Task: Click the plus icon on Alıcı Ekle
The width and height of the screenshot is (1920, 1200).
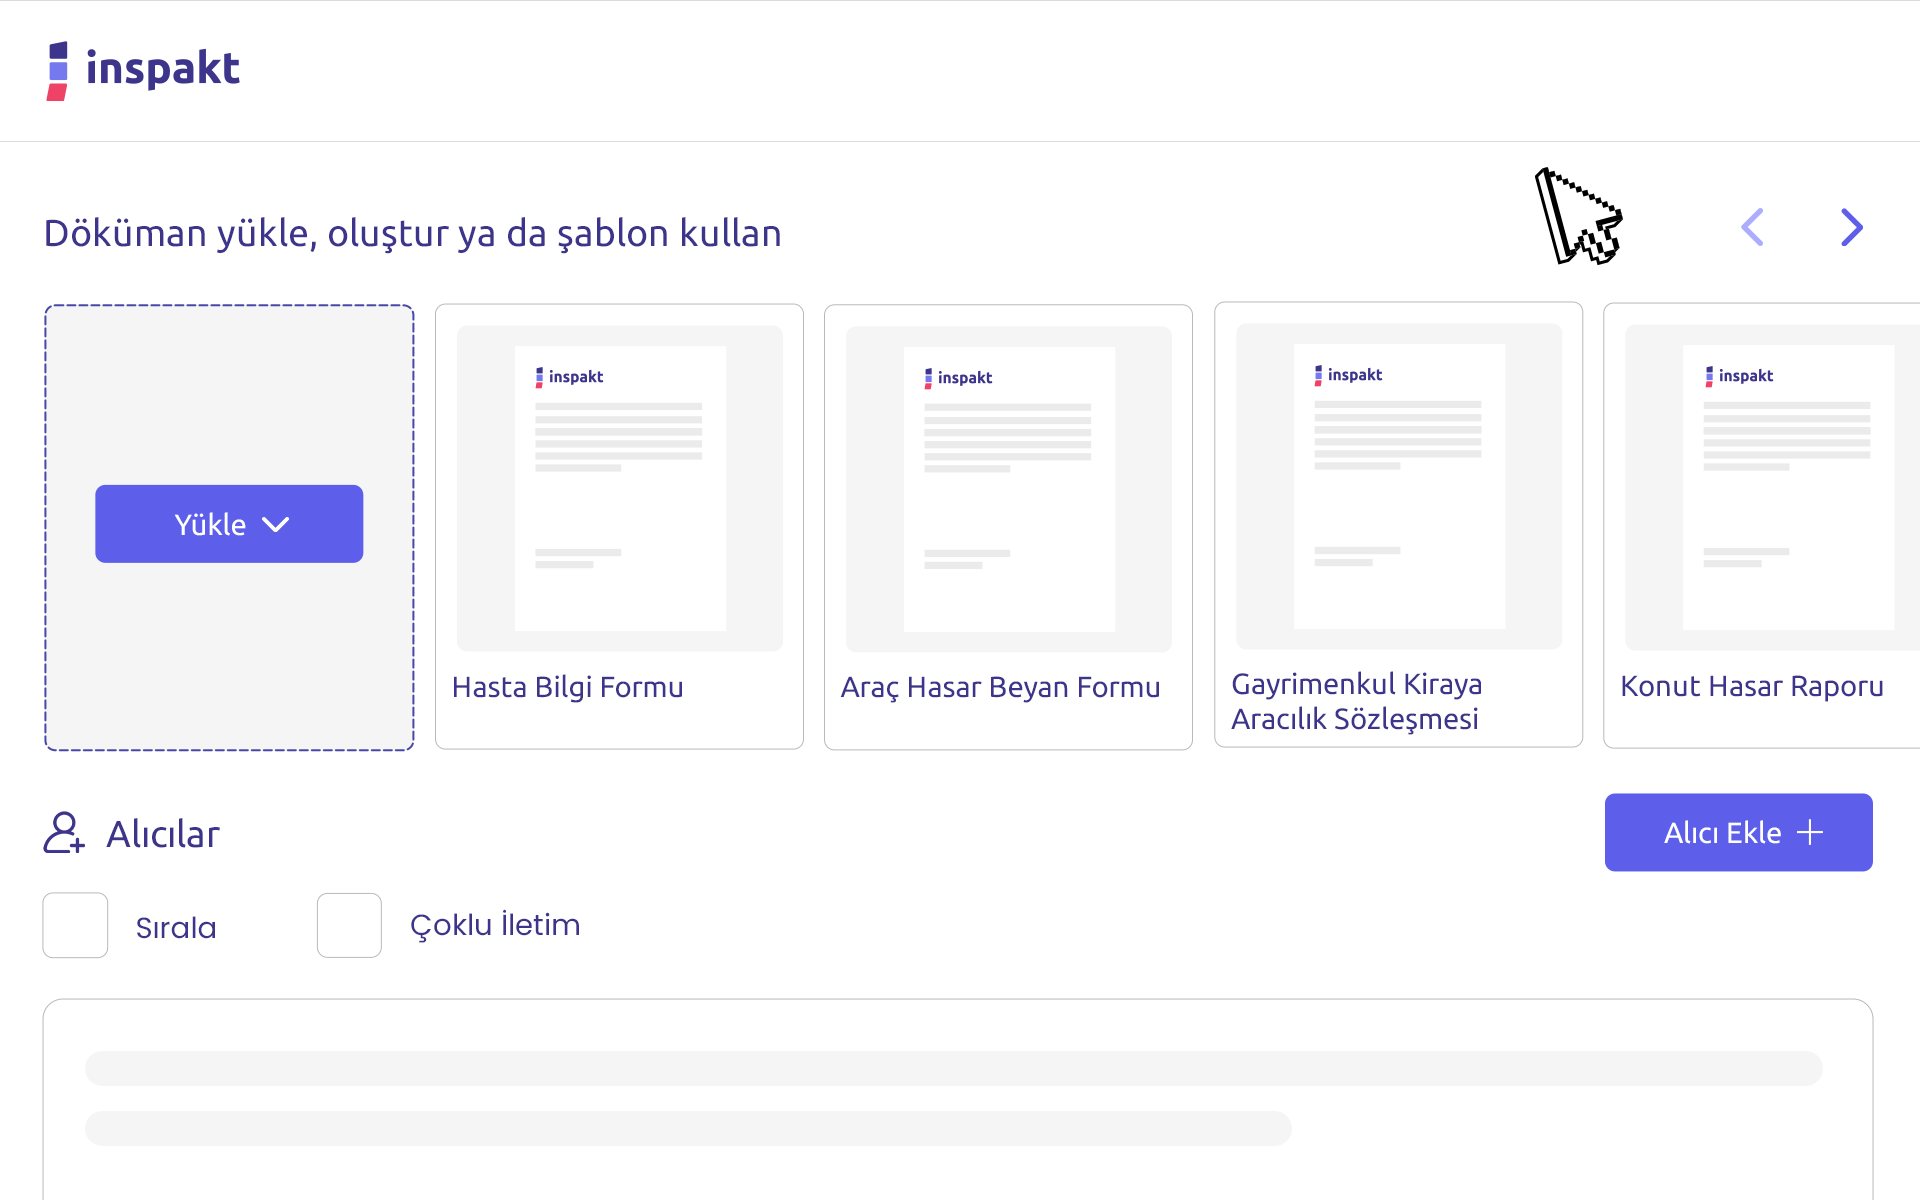Action: point(1810,833)
